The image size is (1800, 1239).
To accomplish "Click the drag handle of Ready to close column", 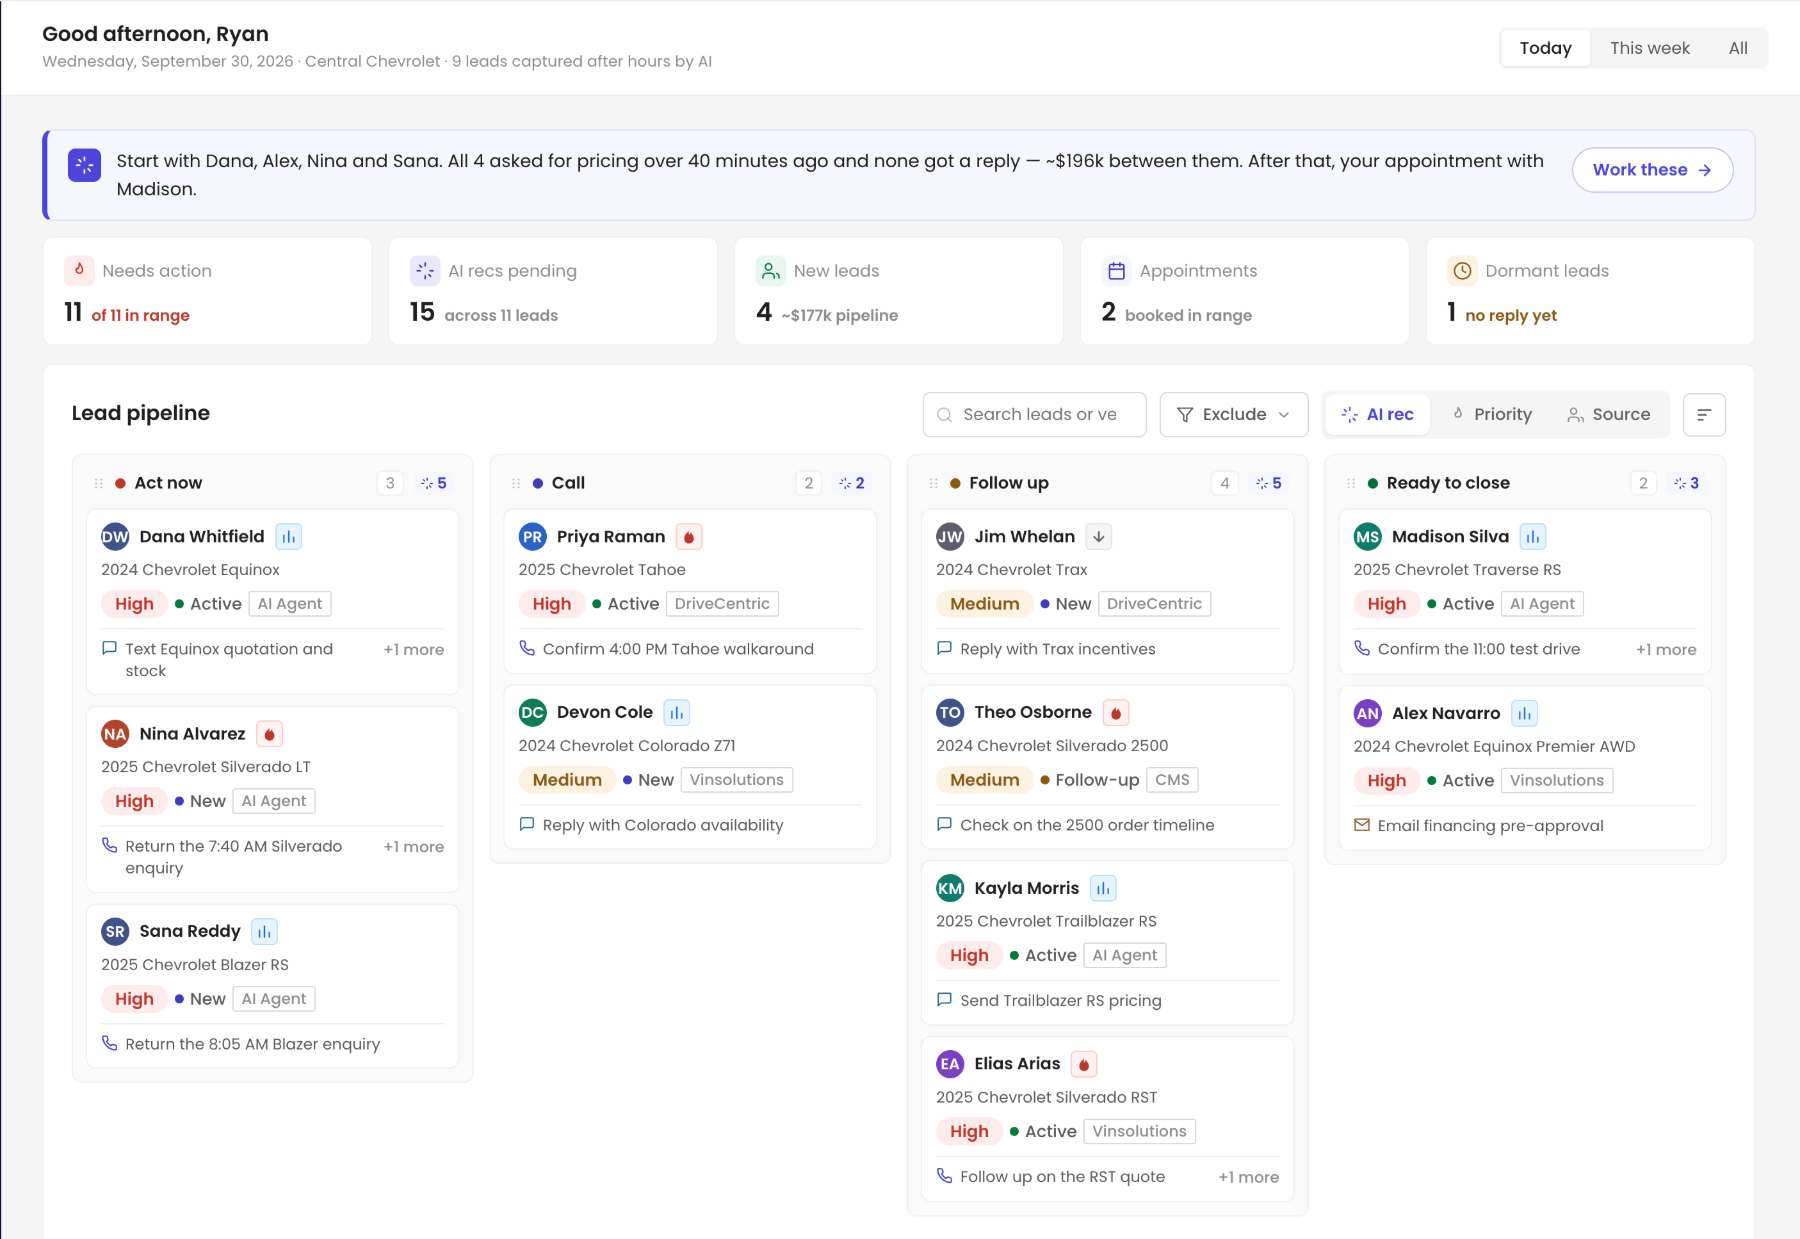I will coord(1351,483).
